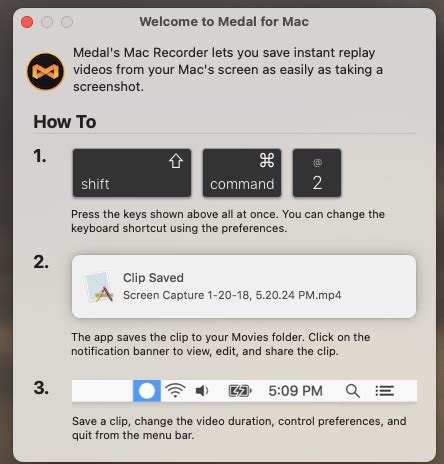Click the notification center list icon
Viewport: 444px width, 464px height.
pyautogui.click(x=385, y=391)
